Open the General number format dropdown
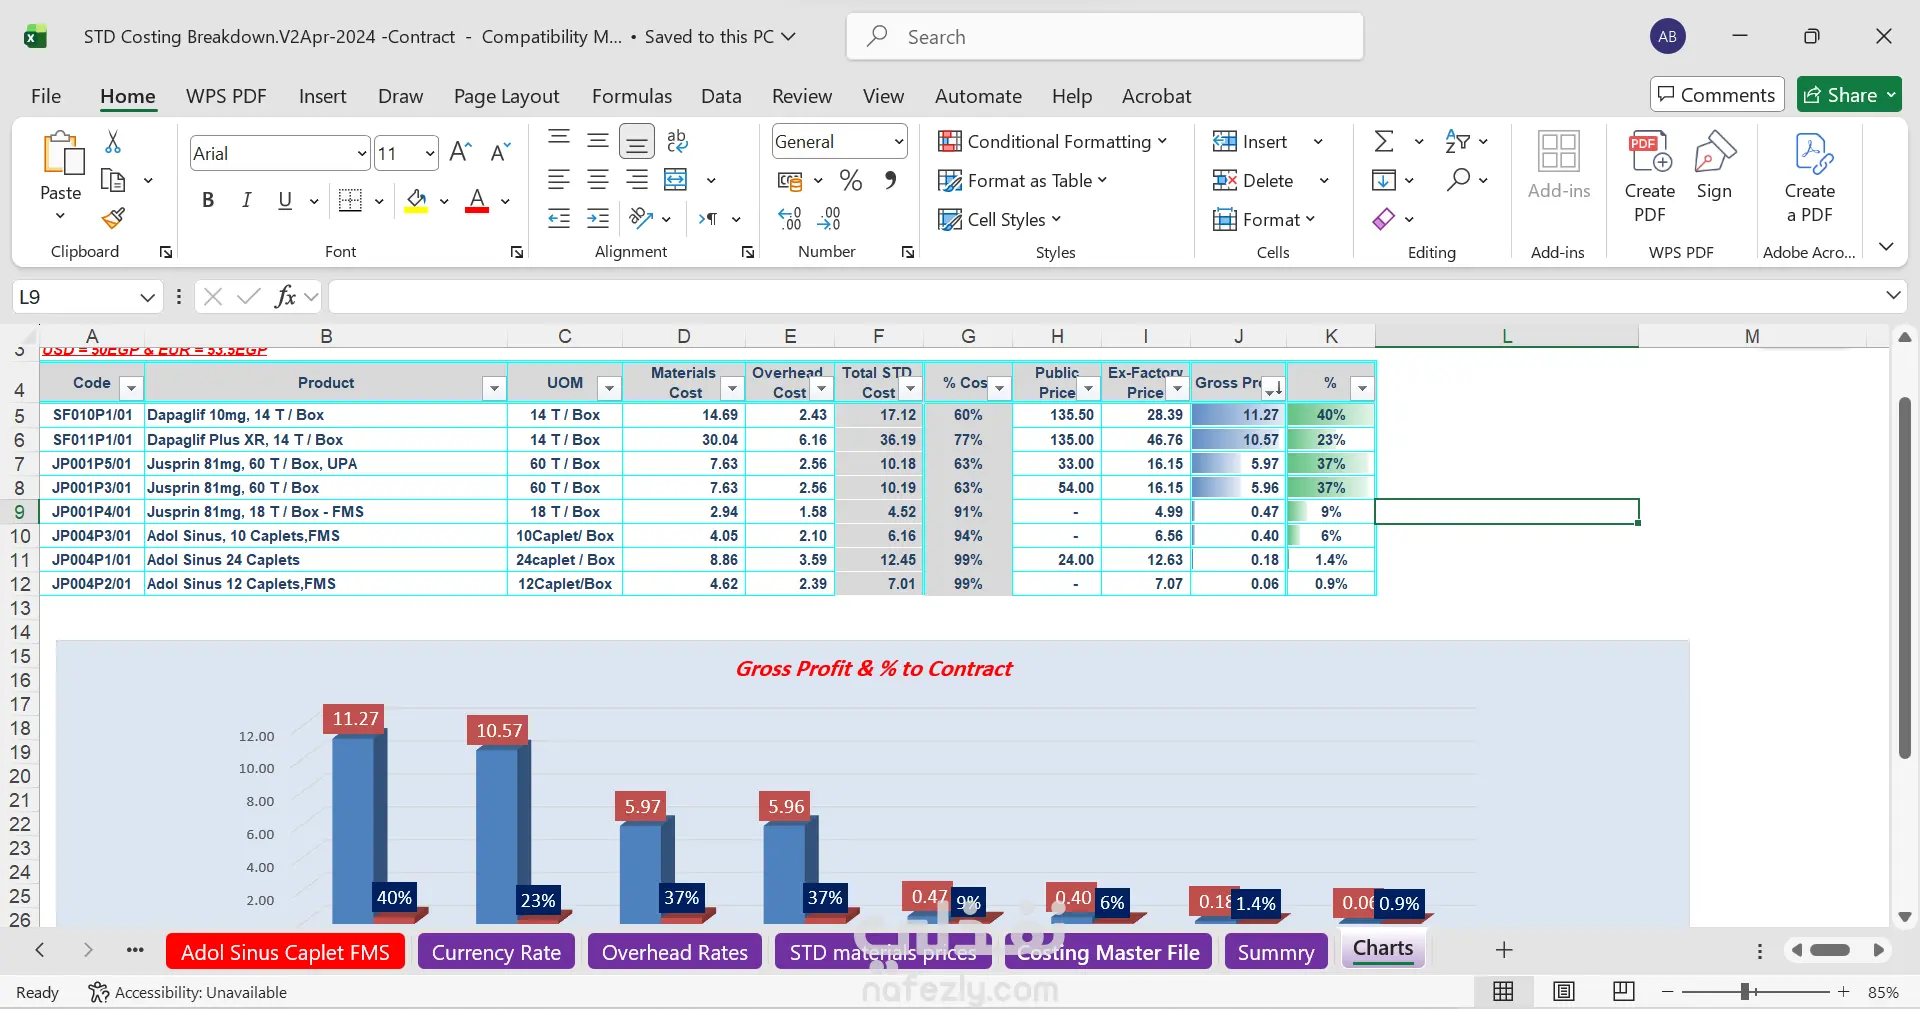Image resolution: width=1920 pixels, height=1009 pixels. (x=898, y=142)
